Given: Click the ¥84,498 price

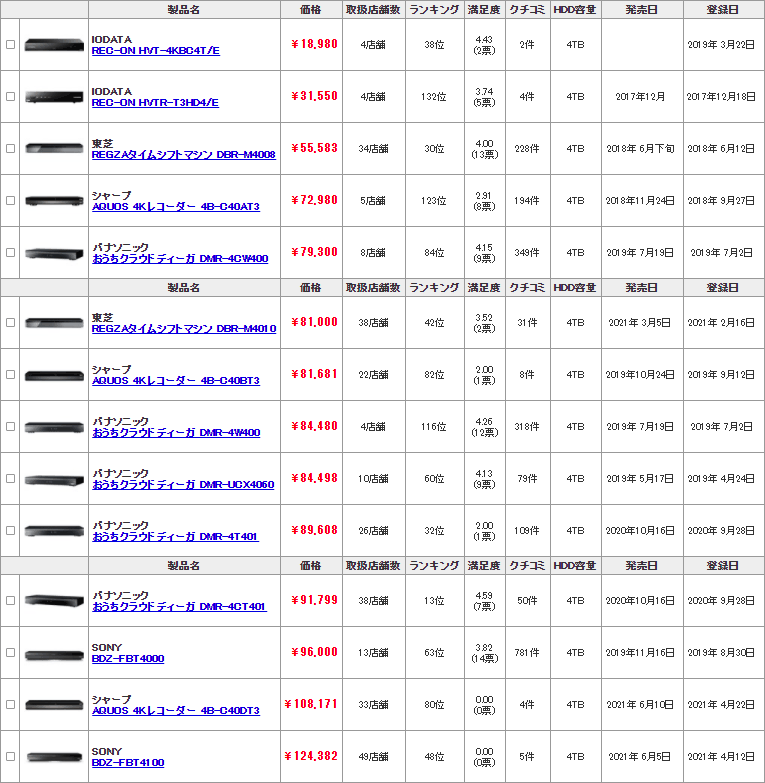Looking at the screenshot, I should pos(314,478).
